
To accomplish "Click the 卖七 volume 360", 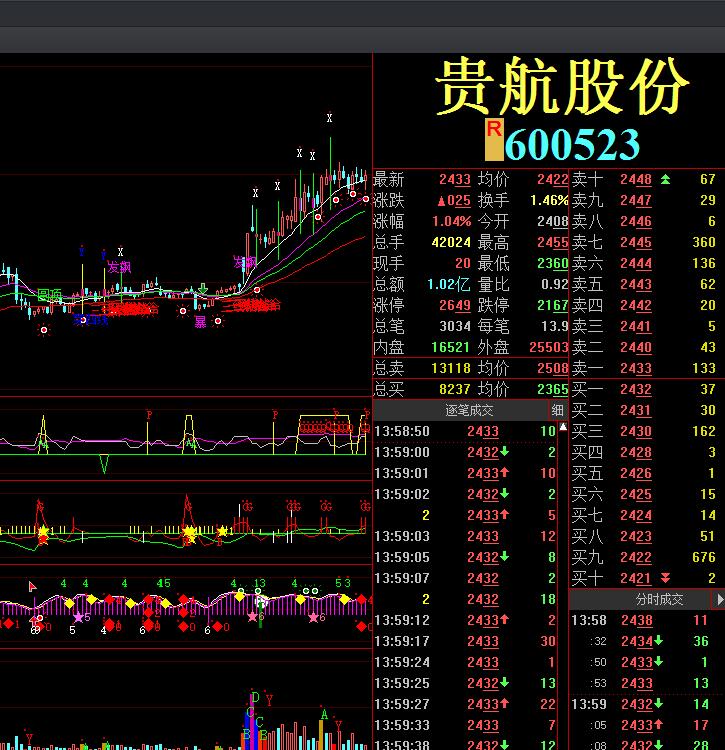I will coord(703,243).
